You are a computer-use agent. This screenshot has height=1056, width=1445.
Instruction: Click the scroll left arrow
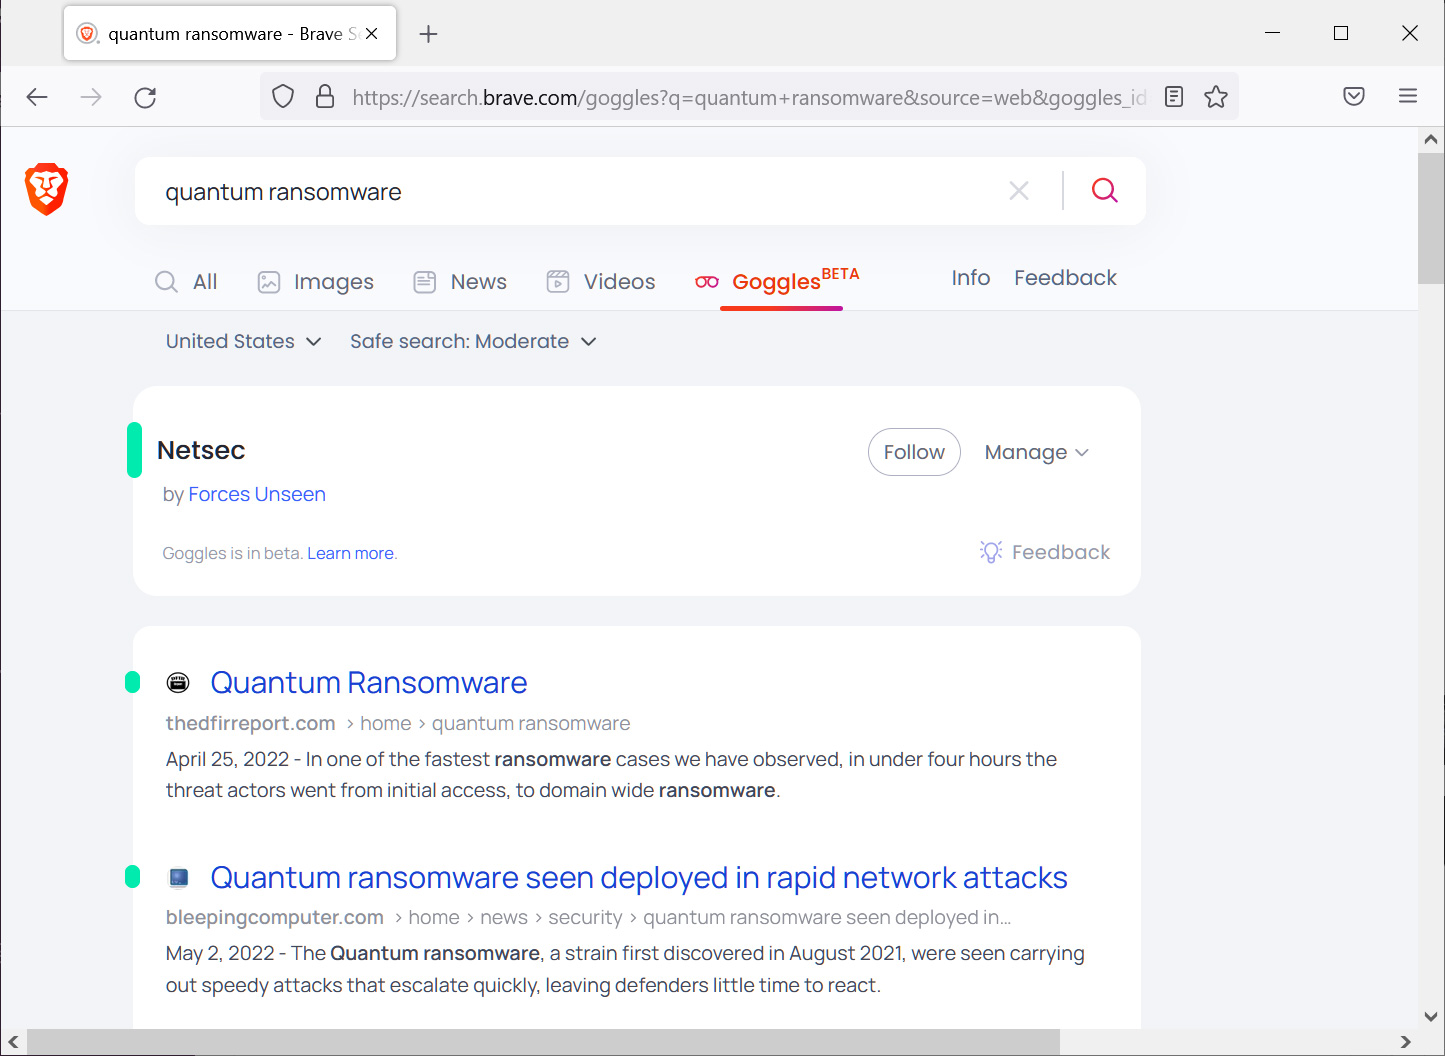[13, 1042]
